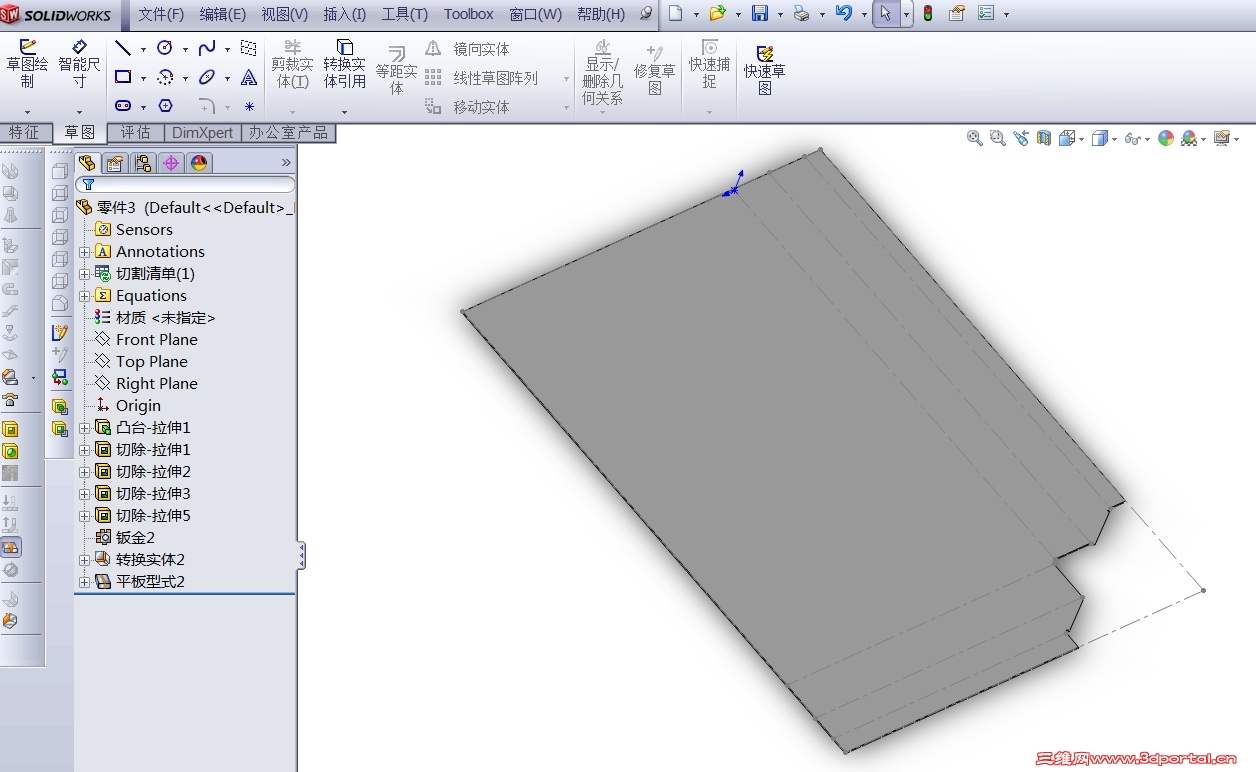
Task: Select the Ellipse sketch tool
Action: (x=207, y=77)
